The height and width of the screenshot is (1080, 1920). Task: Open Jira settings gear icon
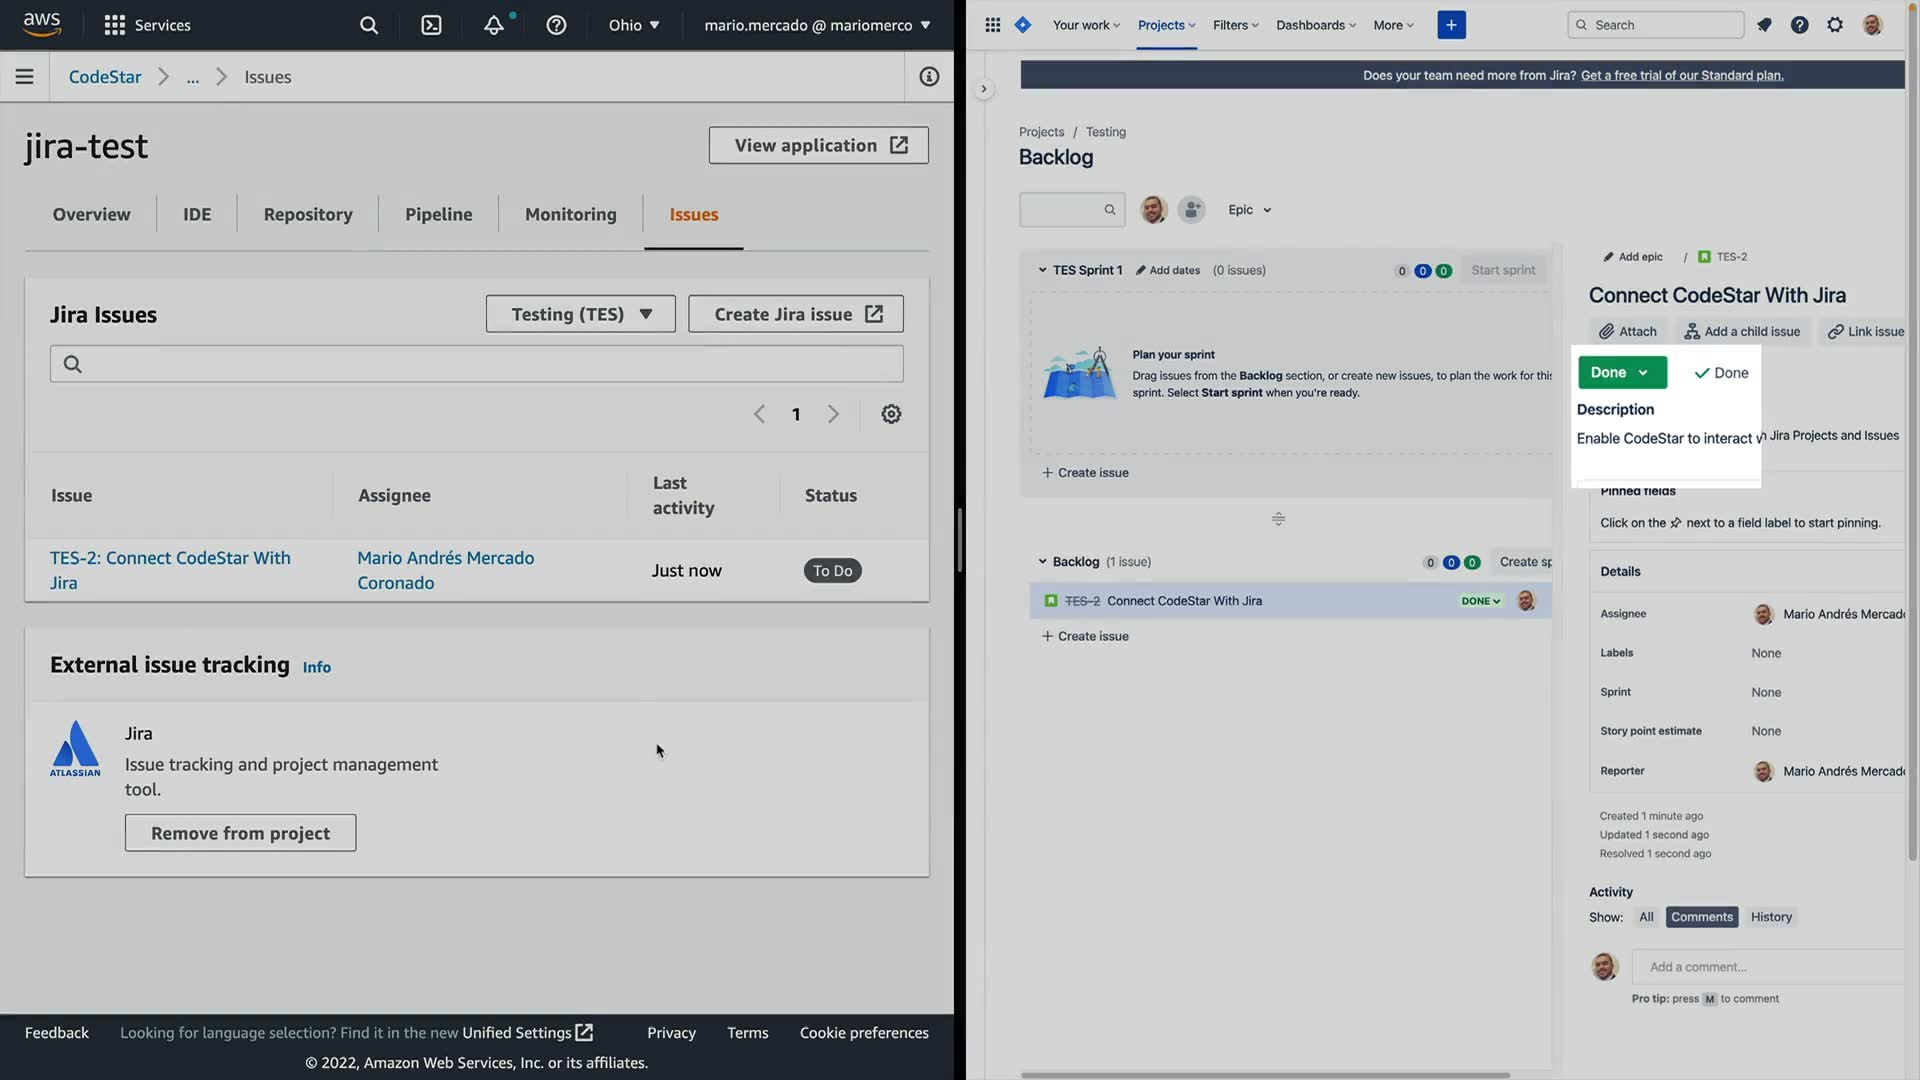point(1835,25)
